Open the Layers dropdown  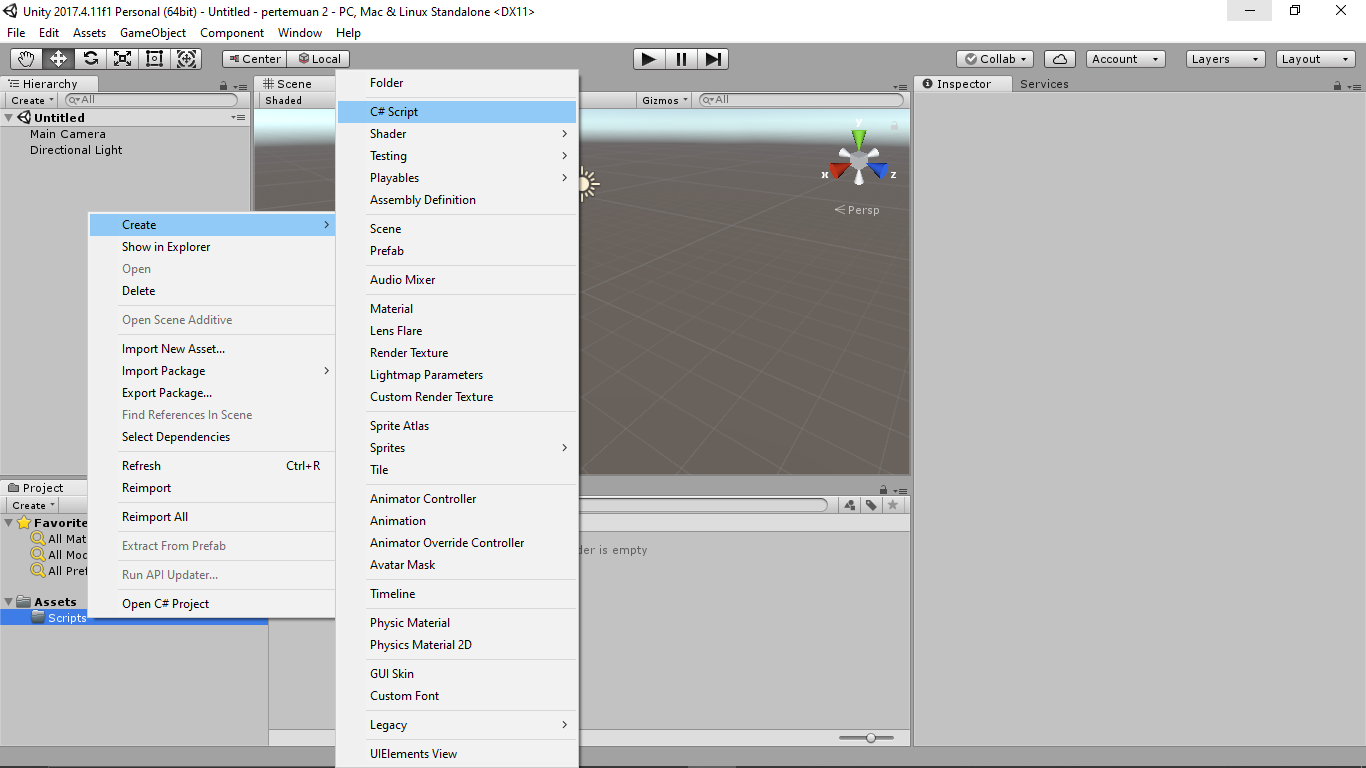click(1226, 59)
